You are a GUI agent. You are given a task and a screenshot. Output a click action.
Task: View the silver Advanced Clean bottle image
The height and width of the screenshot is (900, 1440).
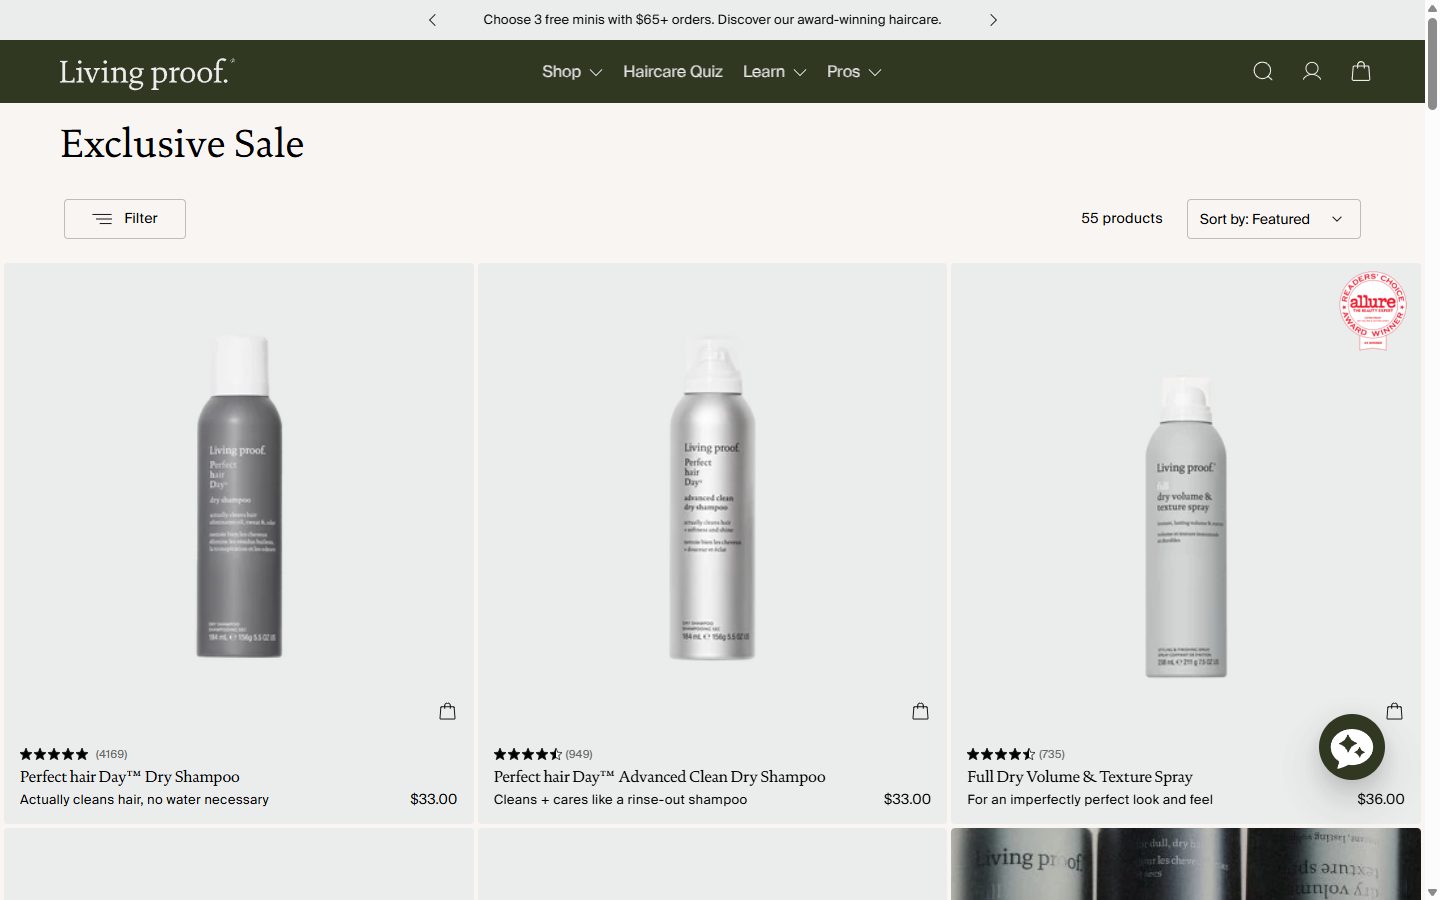click(712, 499)
